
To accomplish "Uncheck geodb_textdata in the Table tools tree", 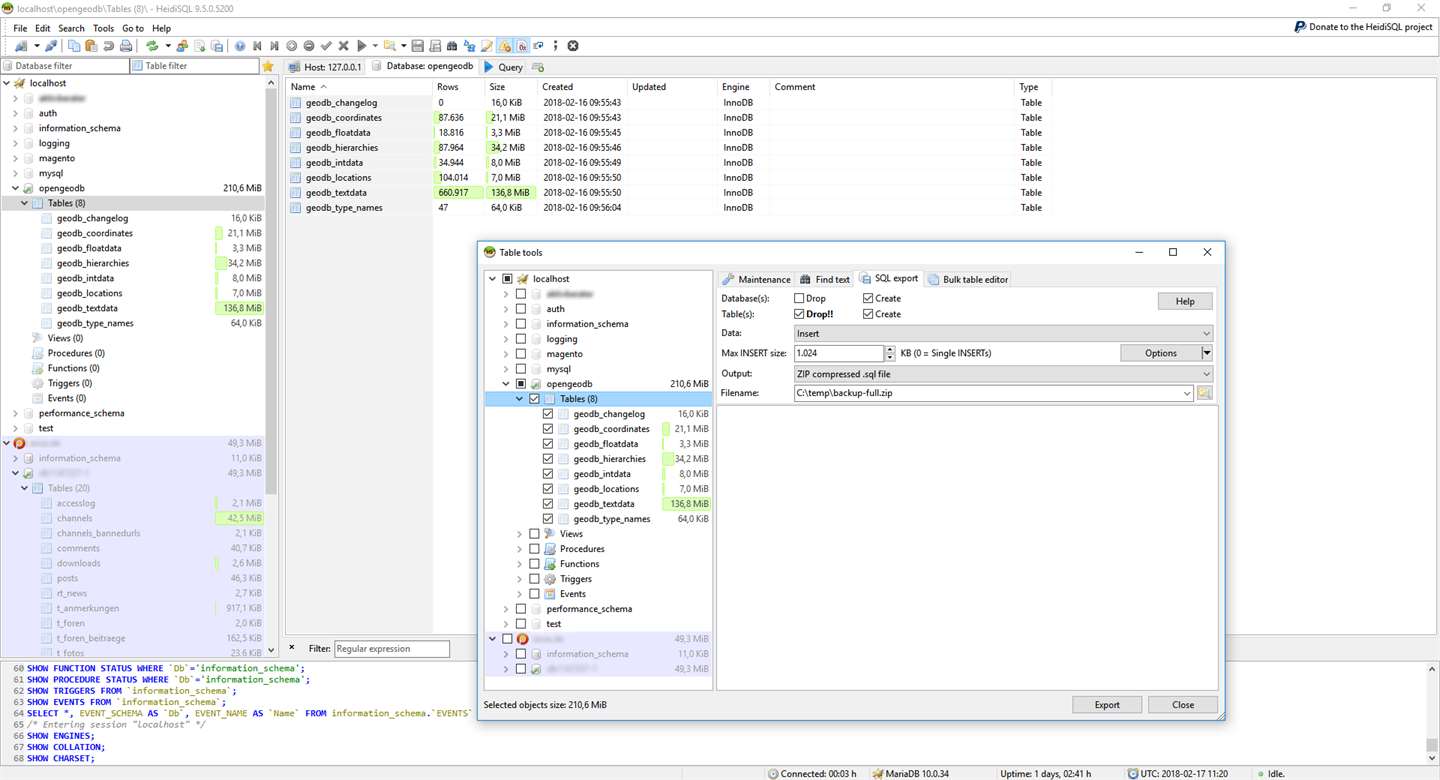I will [548, 504].
